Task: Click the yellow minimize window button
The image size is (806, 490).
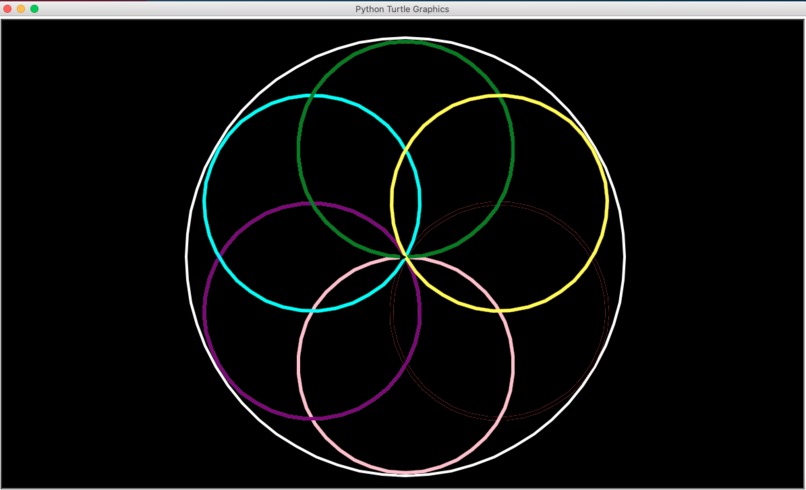Action: [x=21, y=9]
